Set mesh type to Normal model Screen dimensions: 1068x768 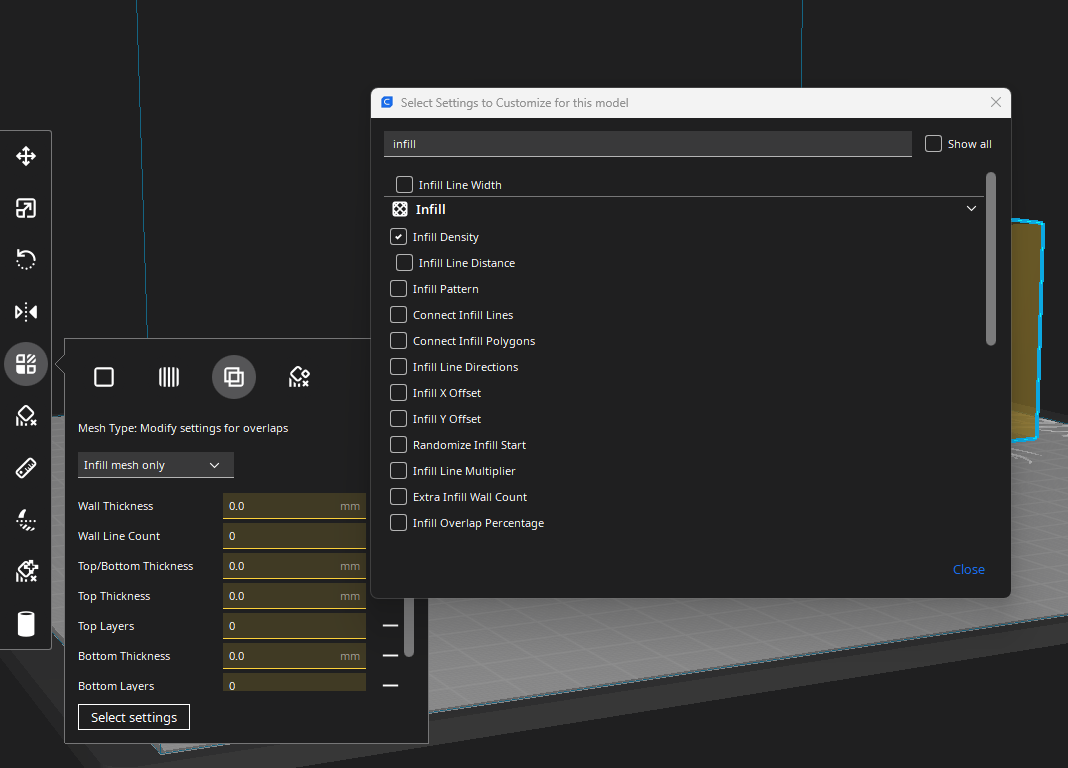104,377
